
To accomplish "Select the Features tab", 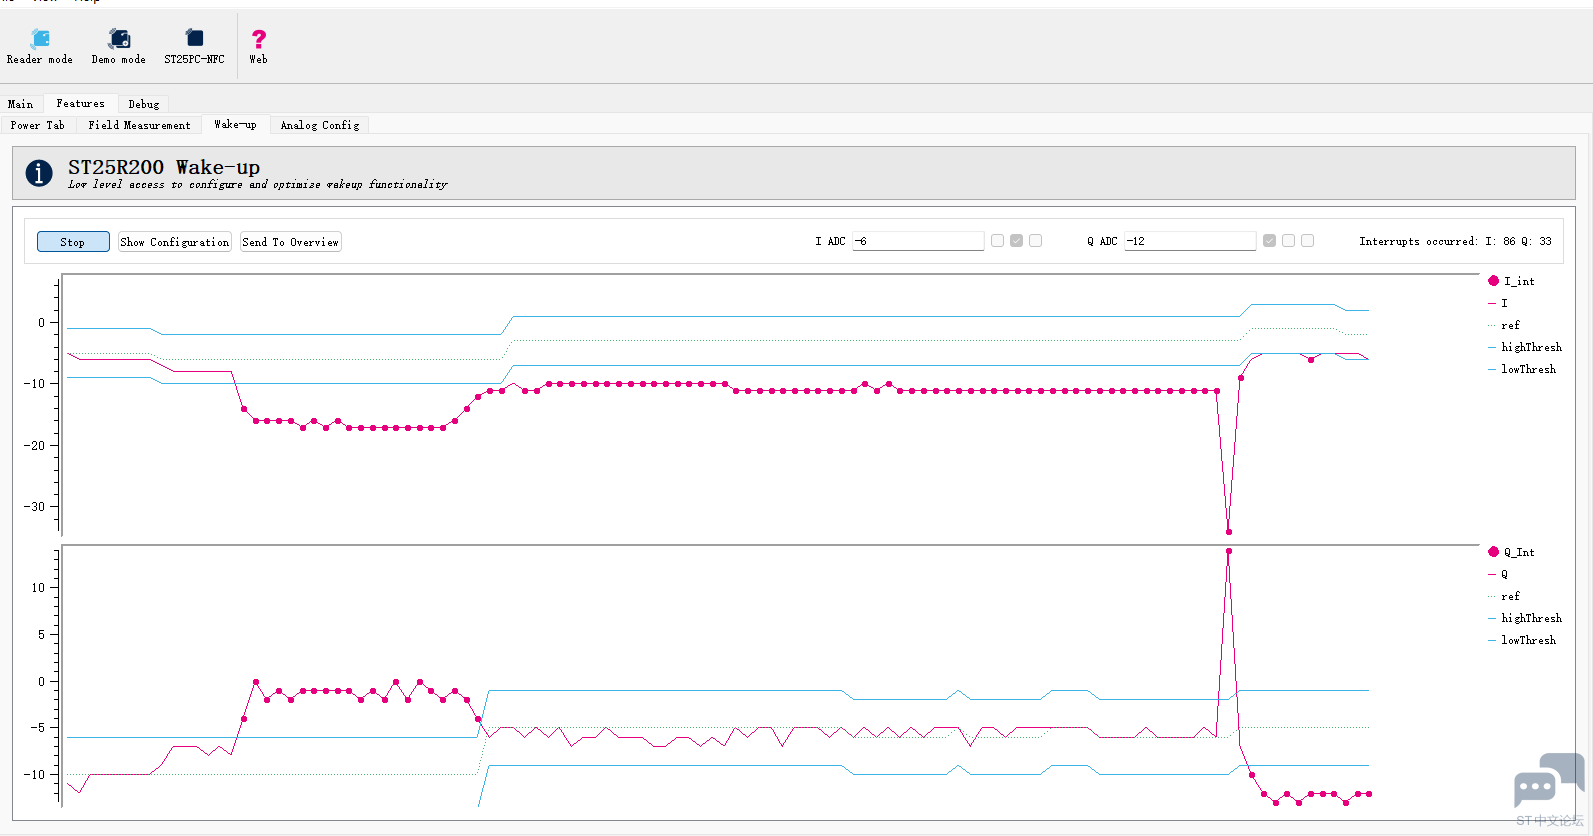I will coord(80,103).
